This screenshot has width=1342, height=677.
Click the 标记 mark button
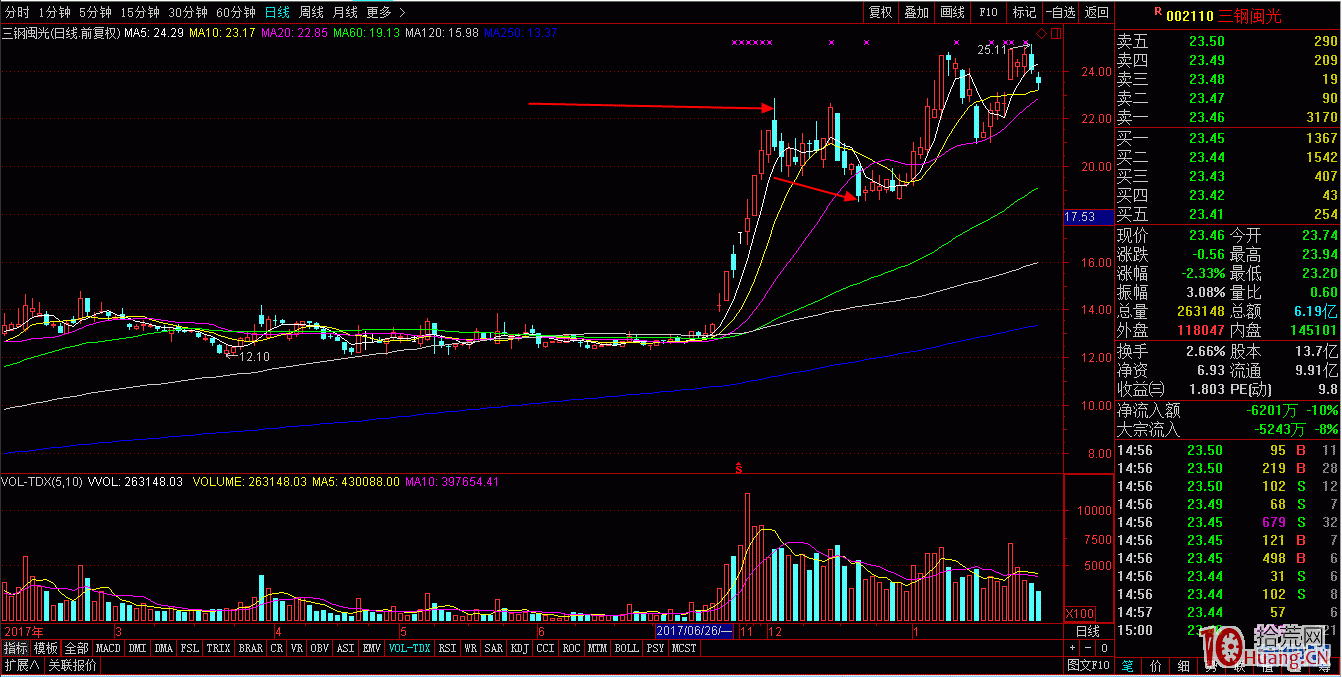[x=1024, y=13]
